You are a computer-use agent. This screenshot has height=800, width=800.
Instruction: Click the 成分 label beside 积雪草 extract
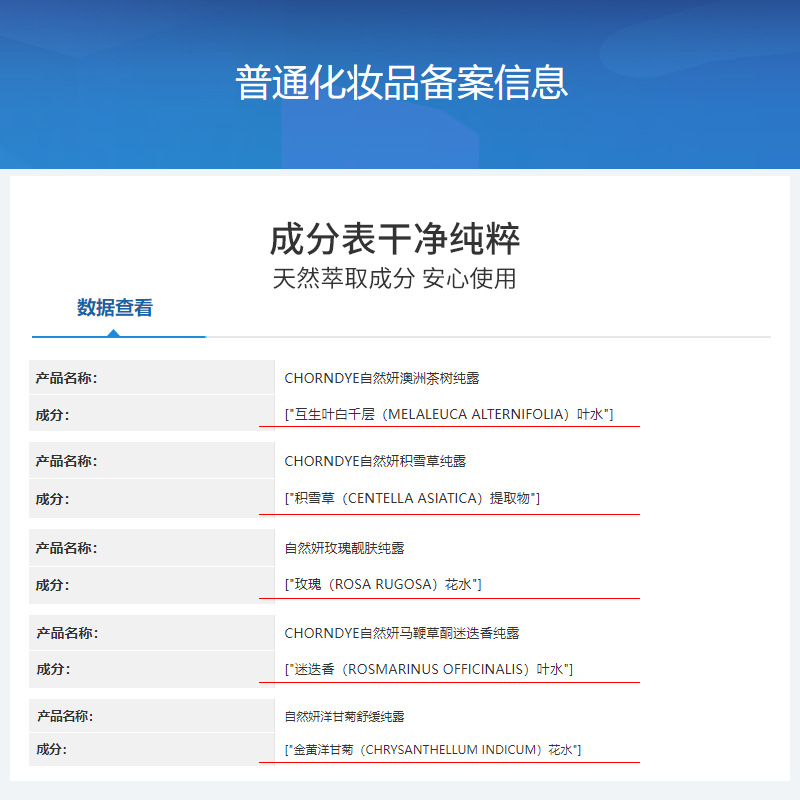53,498
